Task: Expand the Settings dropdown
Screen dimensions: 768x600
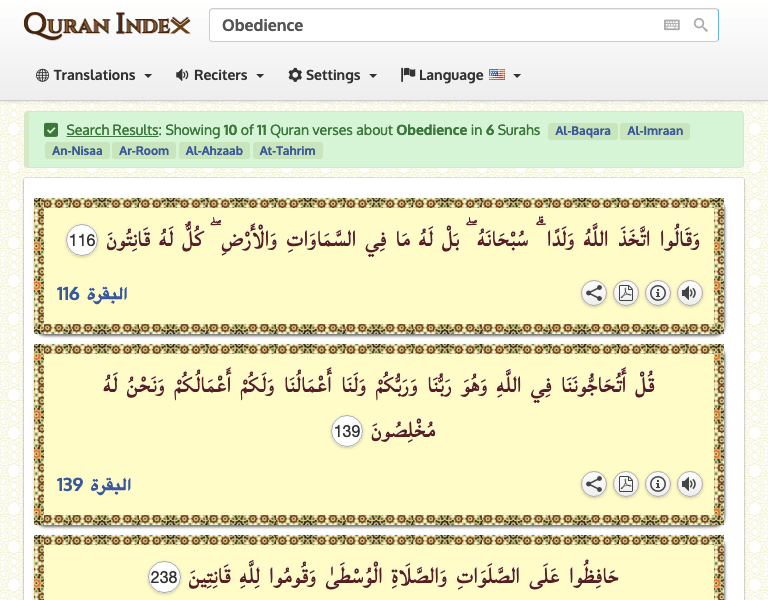Action: pyautogui.click(x=332, y=75)
